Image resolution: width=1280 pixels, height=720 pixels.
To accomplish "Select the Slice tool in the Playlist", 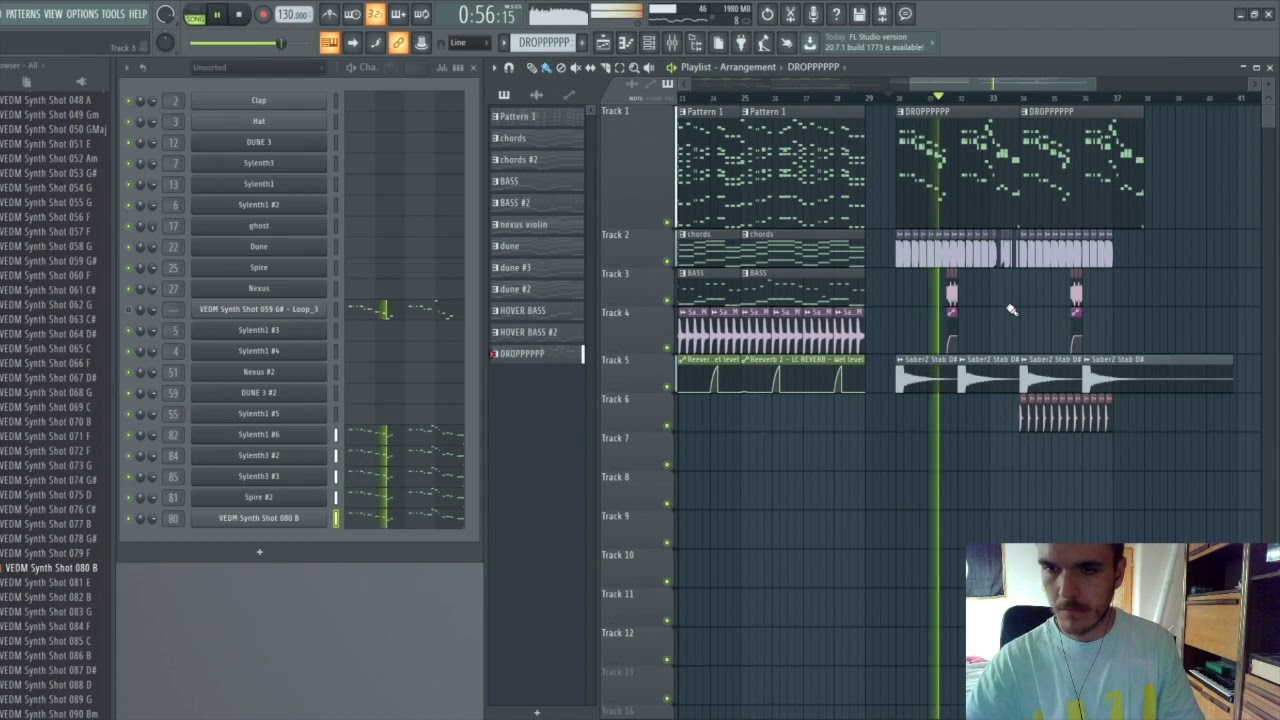I will (x=605, y=67).
